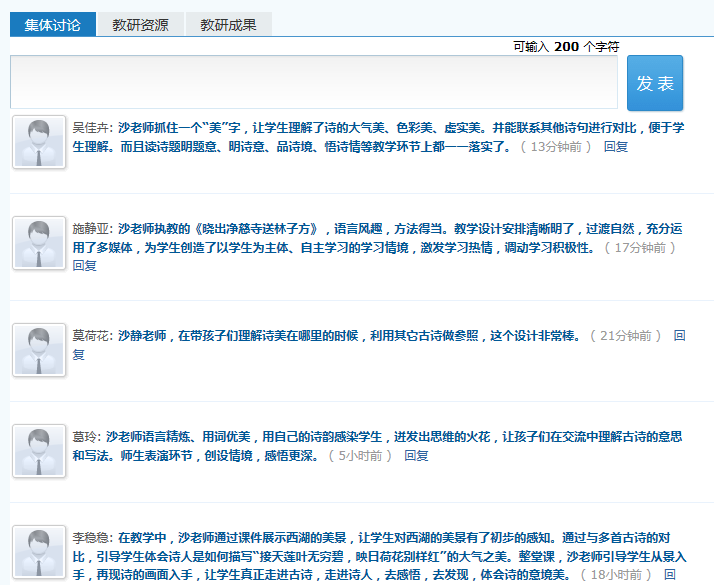Switch to the 集体讨论 tab

(x=53, y=25)
